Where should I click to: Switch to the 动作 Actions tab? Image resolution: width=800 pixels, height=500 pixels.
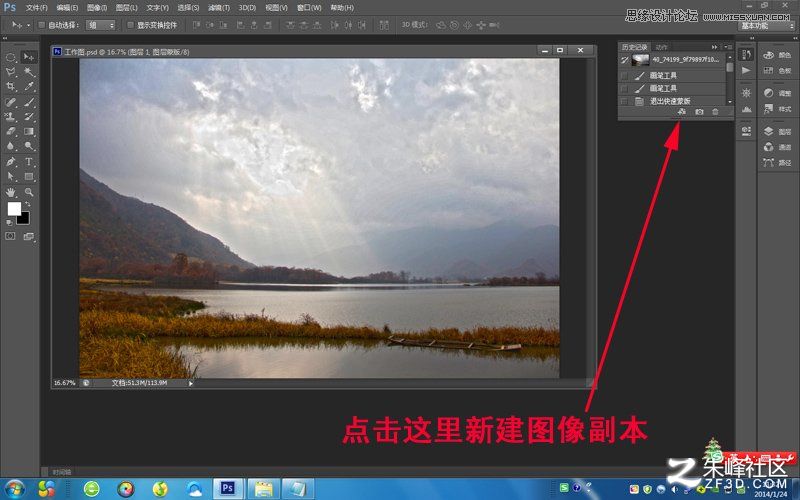click(x=661, y=47)
